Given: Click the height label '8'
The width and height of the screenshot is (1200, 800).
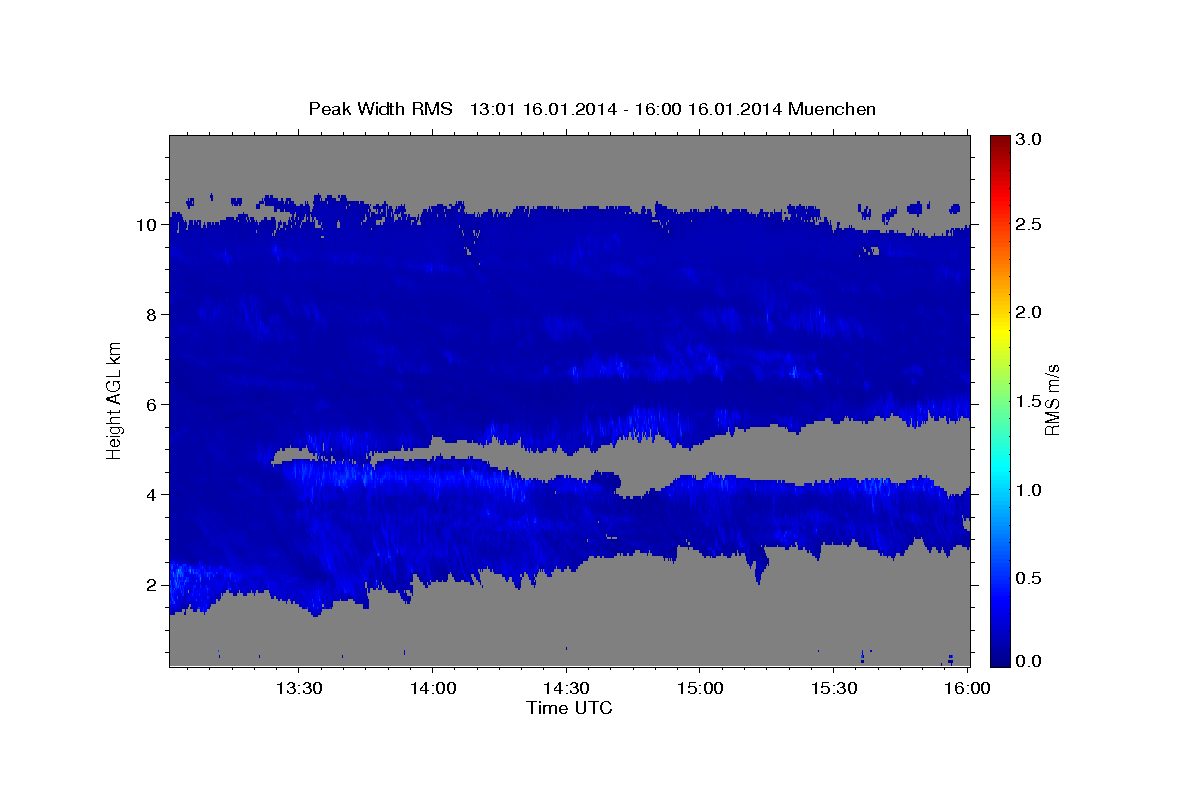Looking at the screenshot, I should [x=151, y=314].
